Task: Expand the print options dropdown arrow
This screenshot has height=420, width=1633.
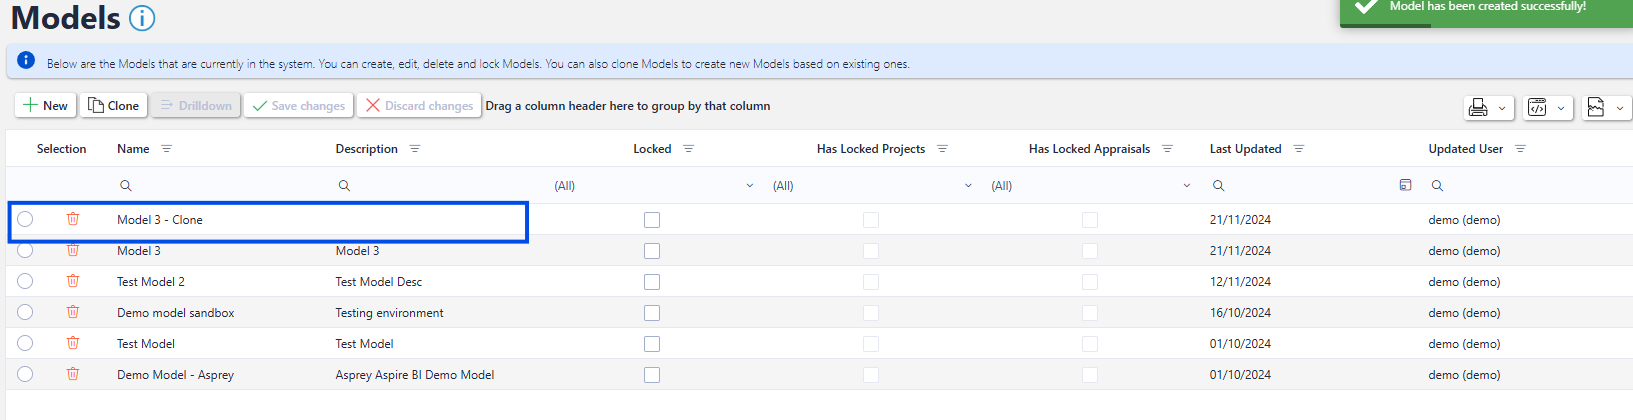Action: pos(1502,107)
